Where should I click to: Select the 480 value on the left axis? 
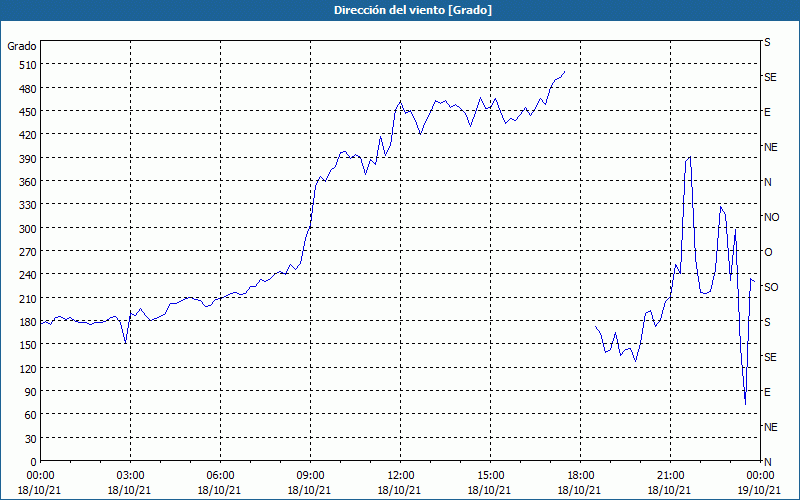pyautogui.click(x=28, y=89)
